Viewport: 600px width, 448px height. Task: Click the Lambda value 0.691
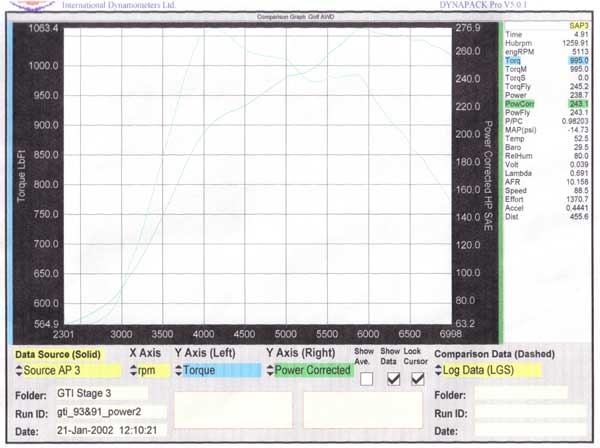coord(579,173)
